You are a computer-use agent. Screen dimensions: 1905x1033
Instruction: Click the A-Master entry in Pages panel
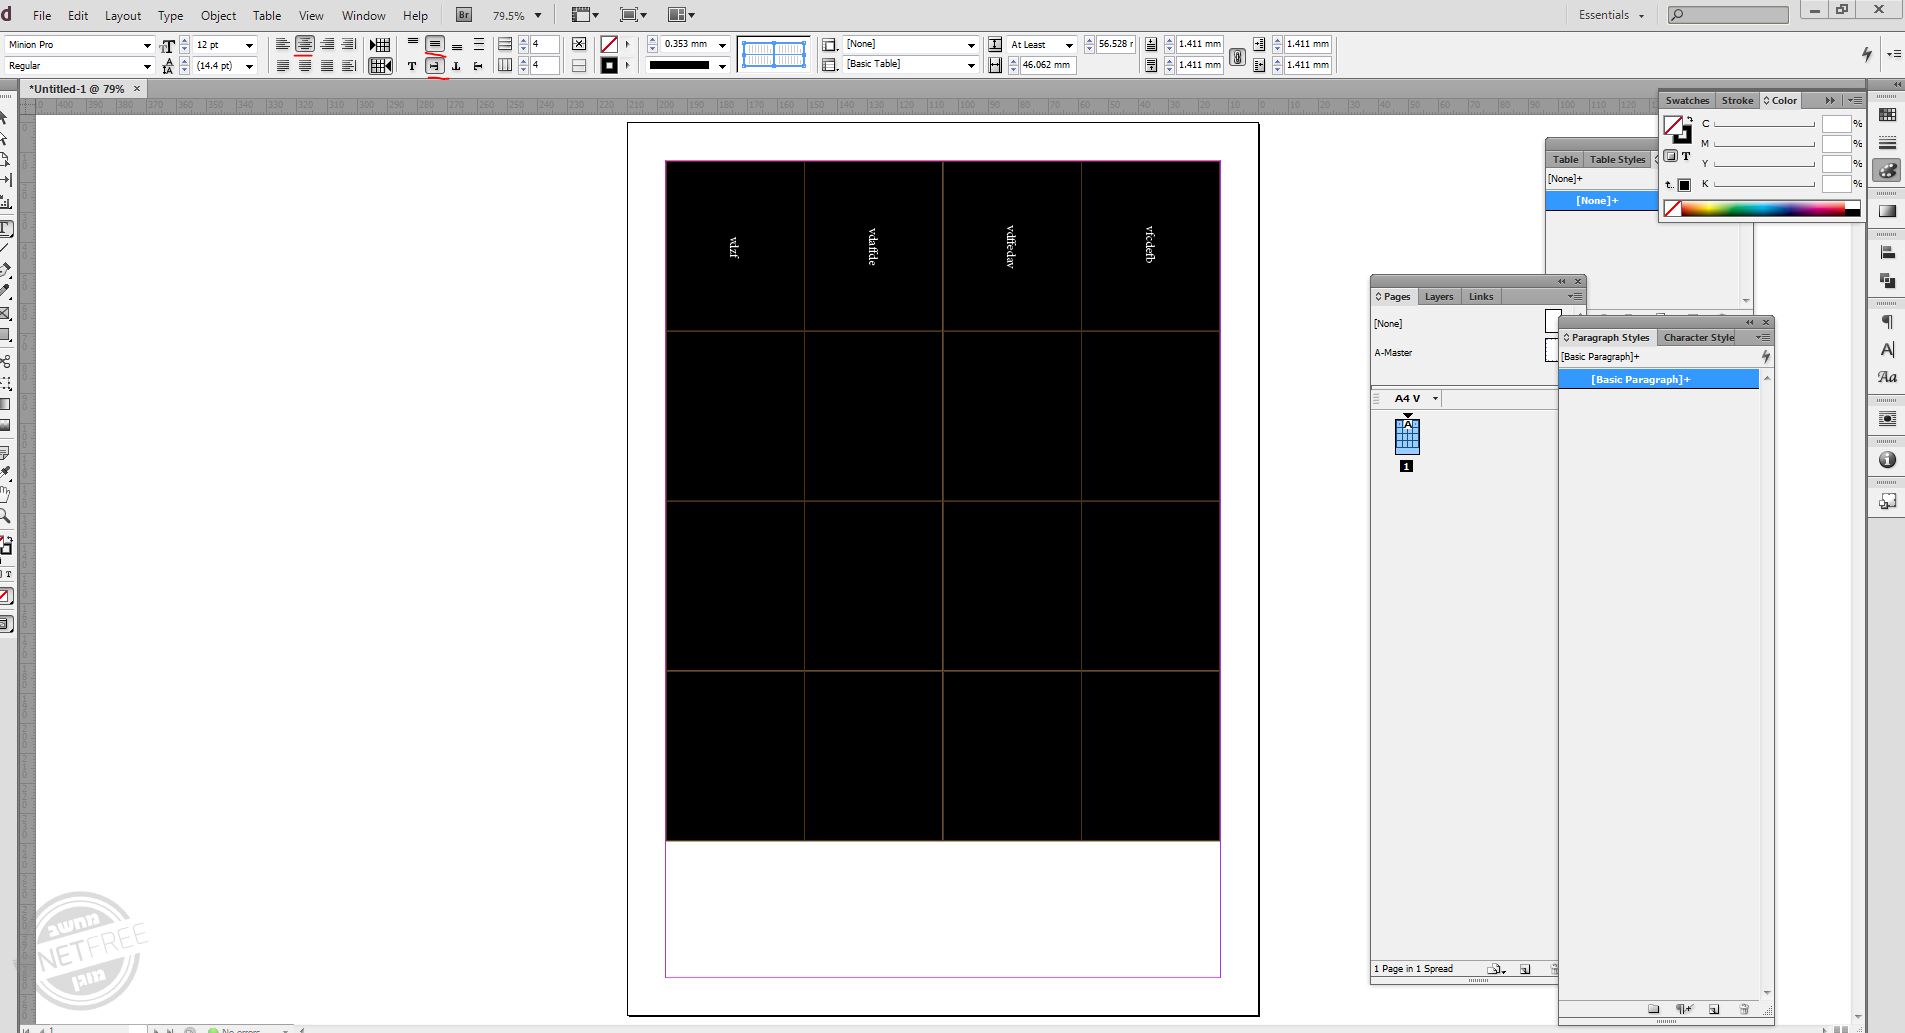tap(1393, 352)
